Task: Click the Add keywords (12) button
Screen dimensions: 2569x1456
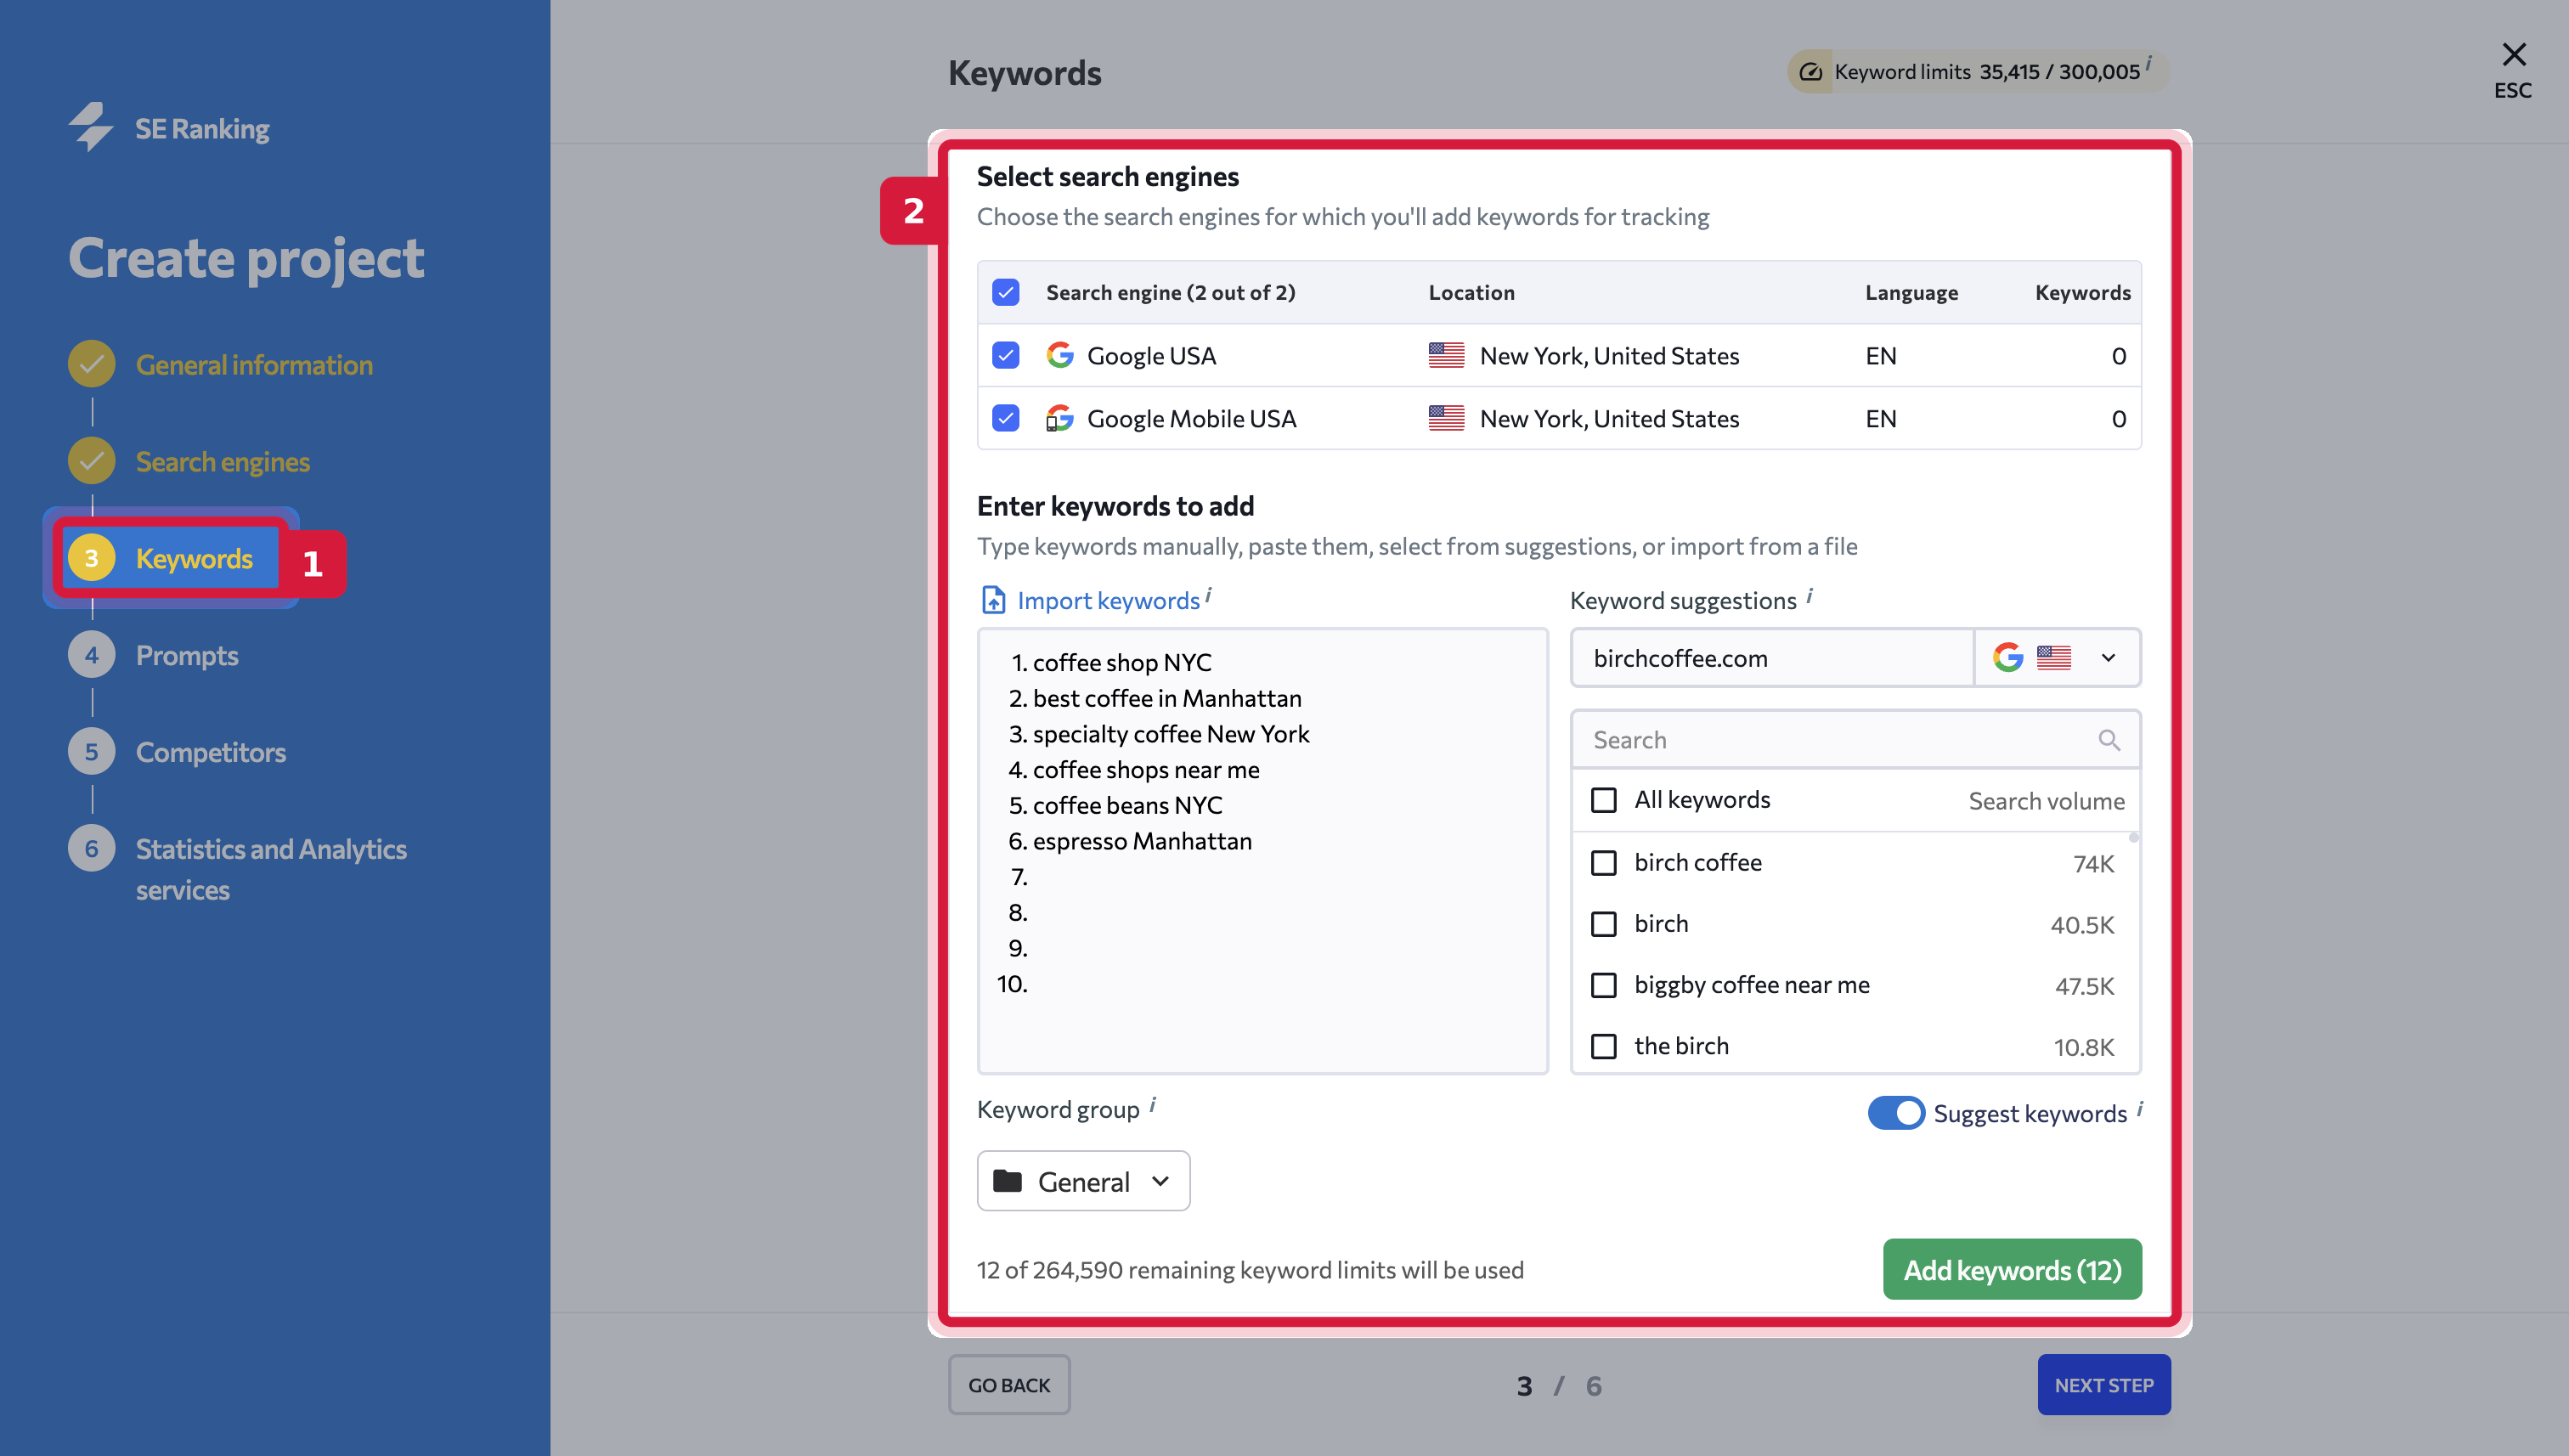Action: point(2012,1269)
